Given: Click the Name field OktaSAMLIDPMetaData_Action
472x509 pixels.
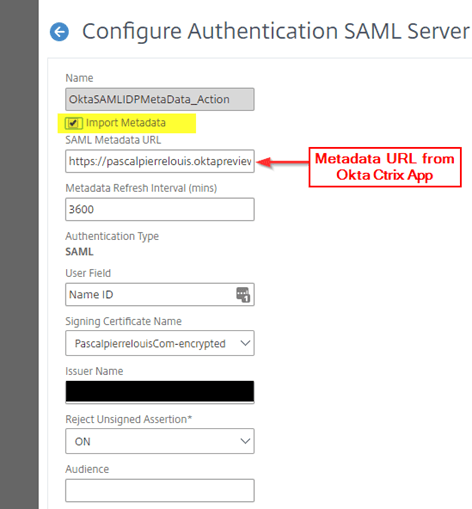Looking at the screenshot, I should click(160, 99).
